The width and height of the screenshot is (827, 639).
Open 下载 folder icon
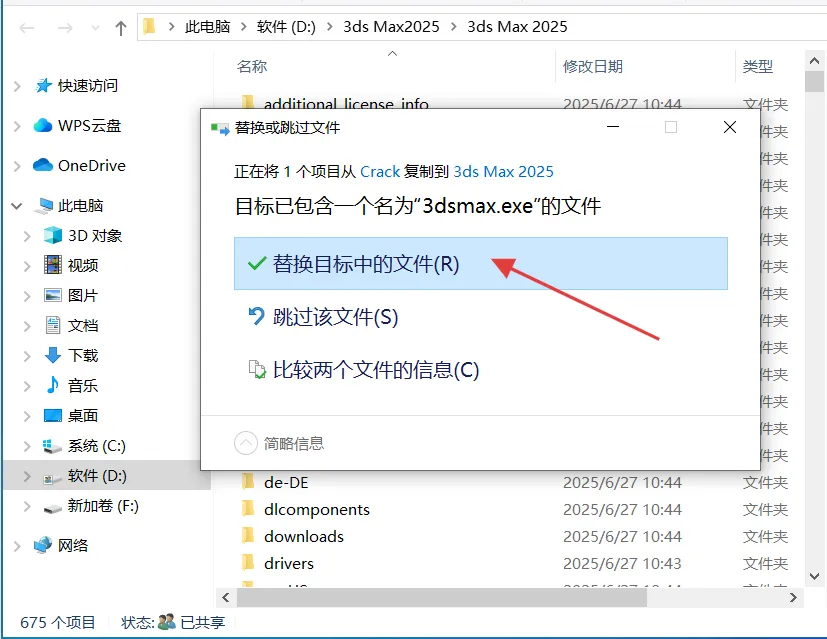pos(53,355)
